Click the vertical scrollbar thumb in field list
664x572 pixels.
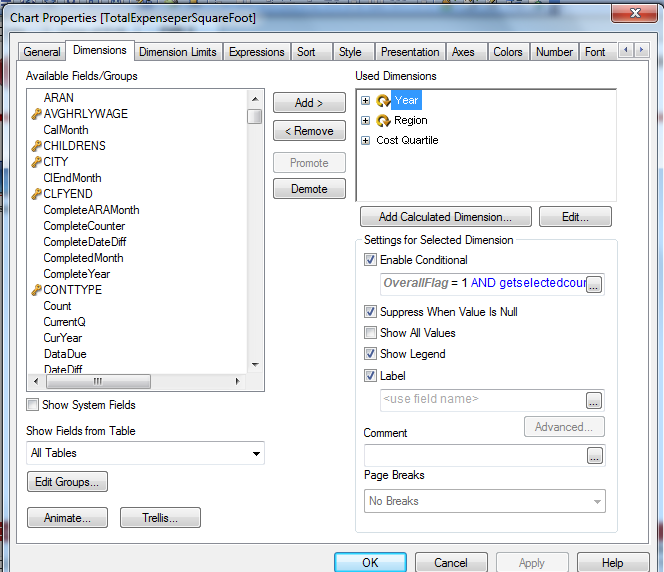pyautogui.click(x=255, y=116)
